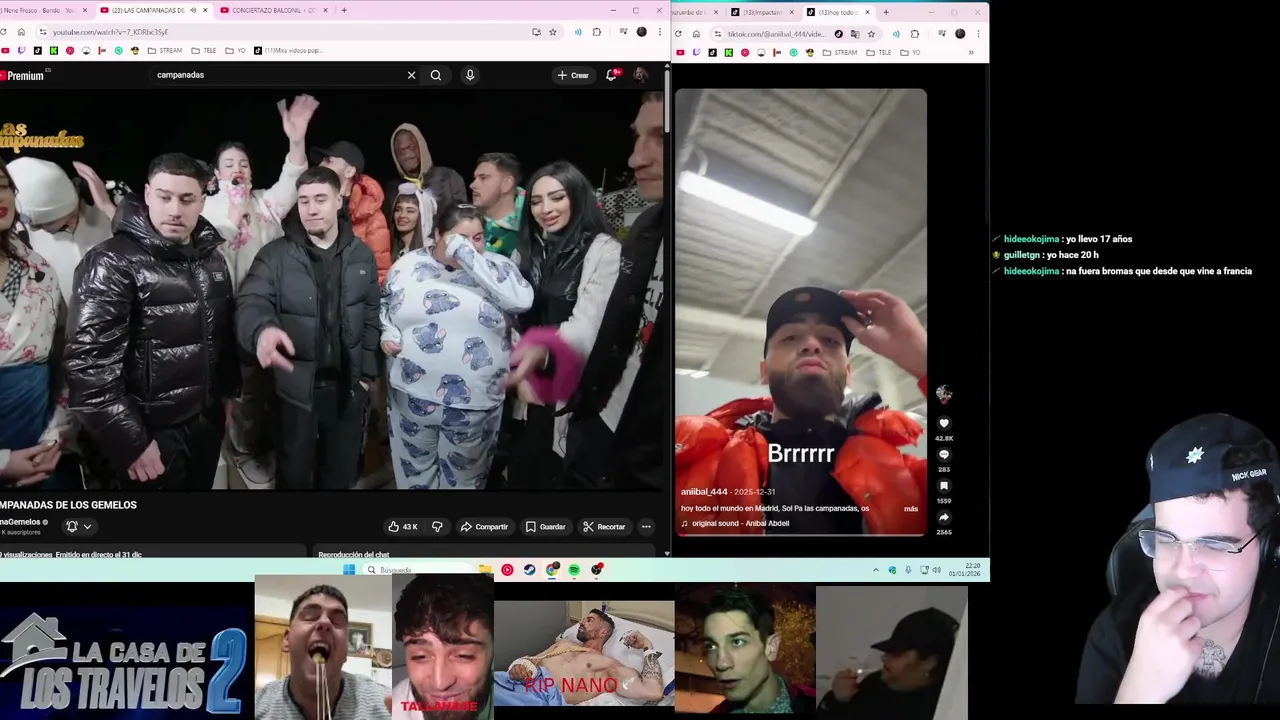Open YouTube bookmark in TikTok window
Image resolution: width=1280 pixels, height=720 pixels.
click(x=681, y=52)
